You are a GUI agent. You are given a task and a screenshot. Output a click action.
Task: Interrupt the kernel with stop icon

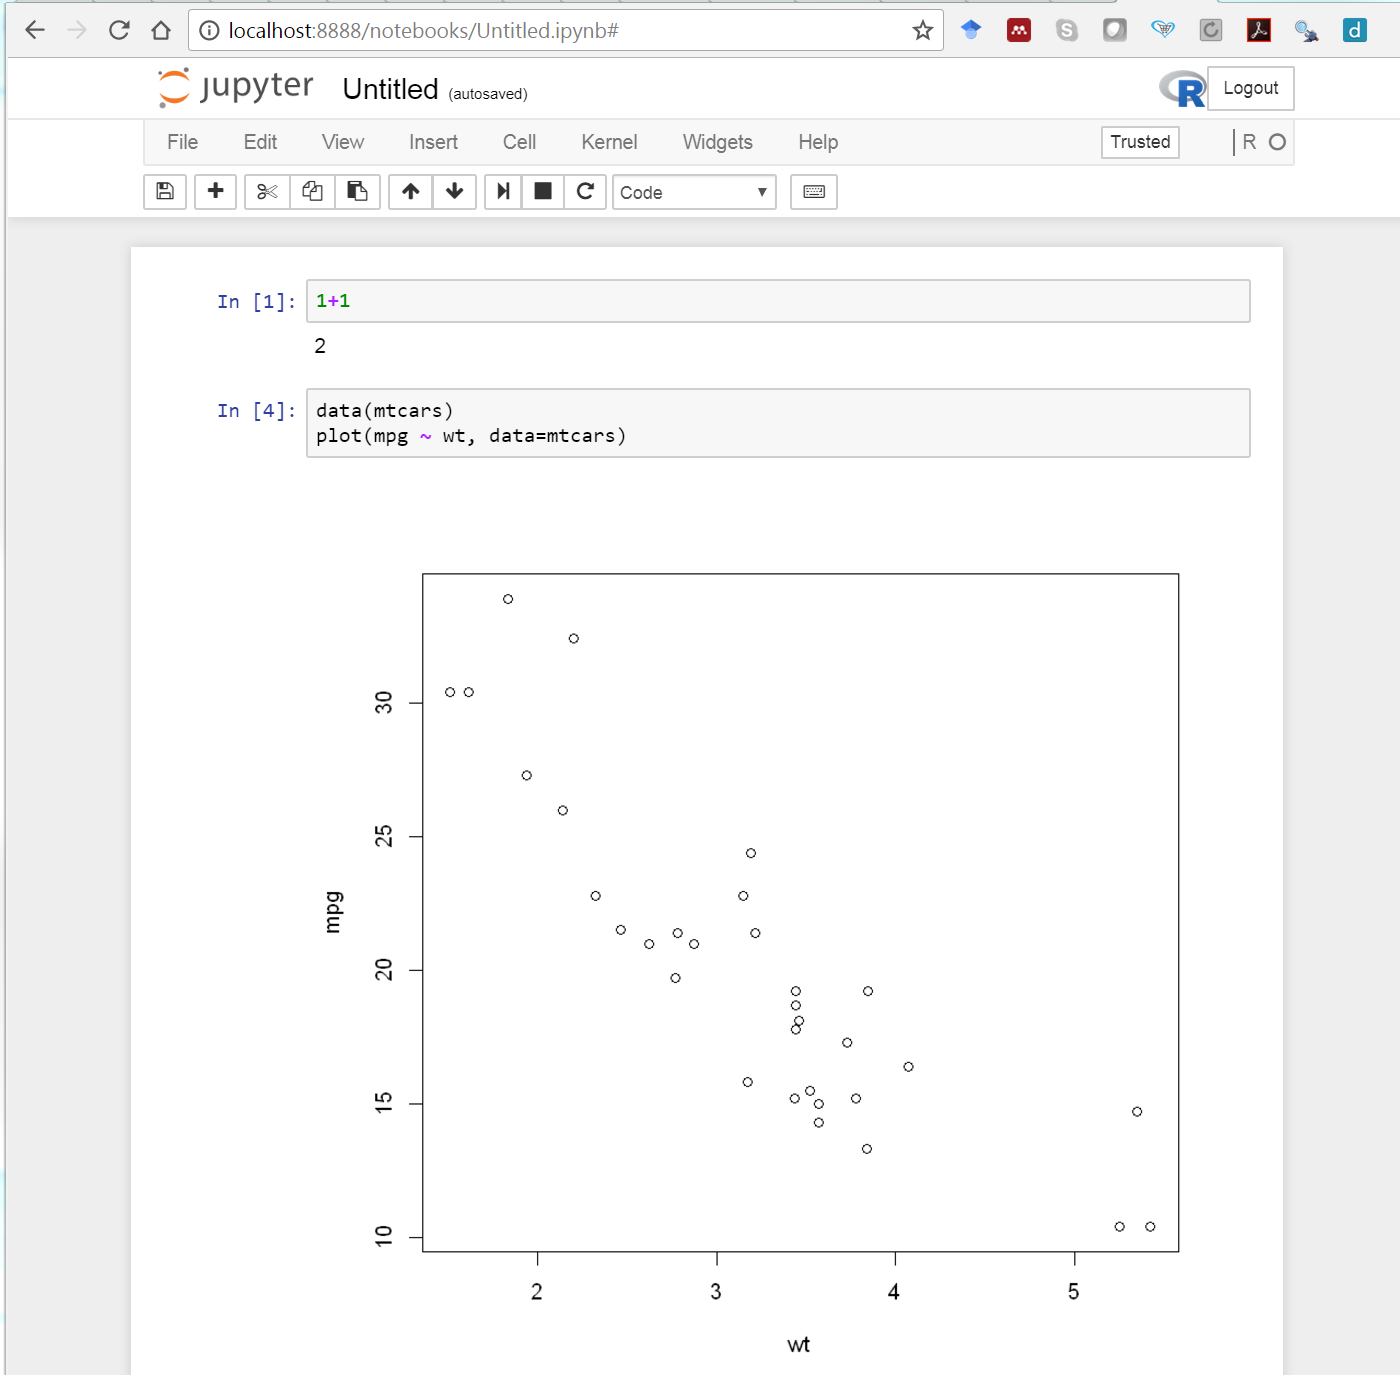[x=543, y=192]
